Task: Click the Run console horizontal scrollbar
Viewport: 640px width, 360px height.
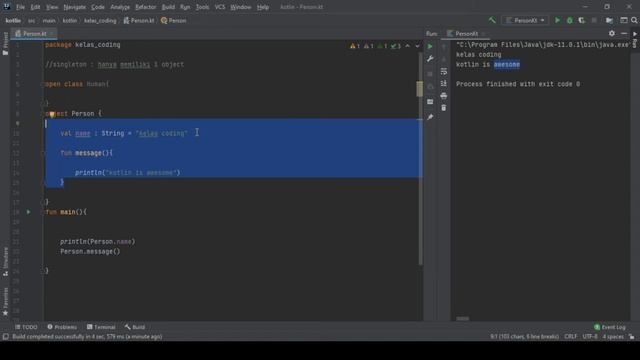Action: pos(462,319)
